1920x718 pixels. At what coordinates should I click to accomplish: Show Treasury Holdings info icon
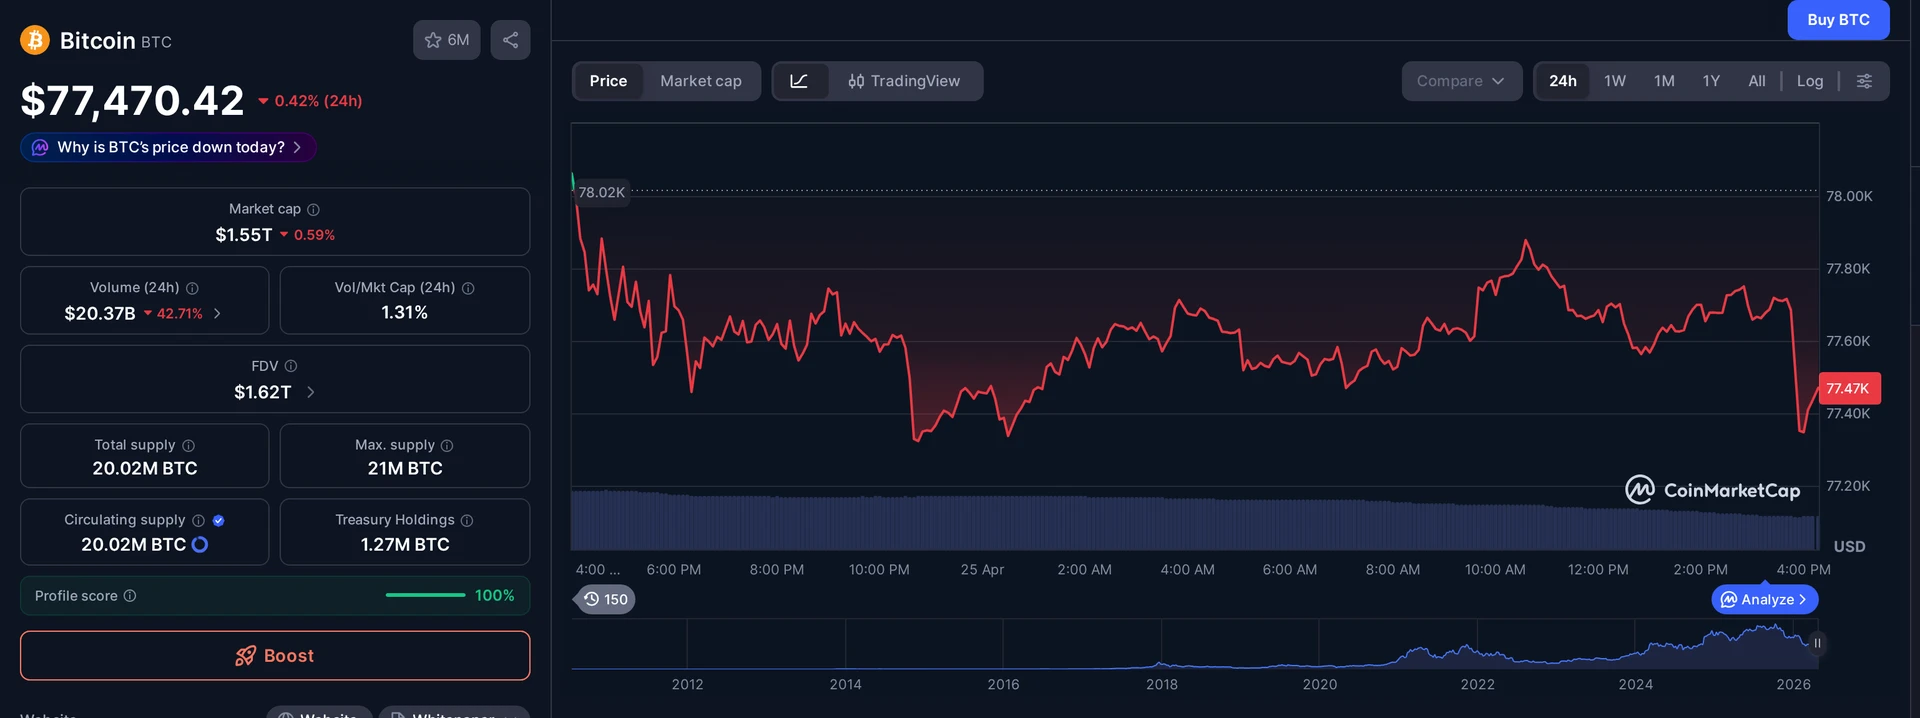(467, 520)
